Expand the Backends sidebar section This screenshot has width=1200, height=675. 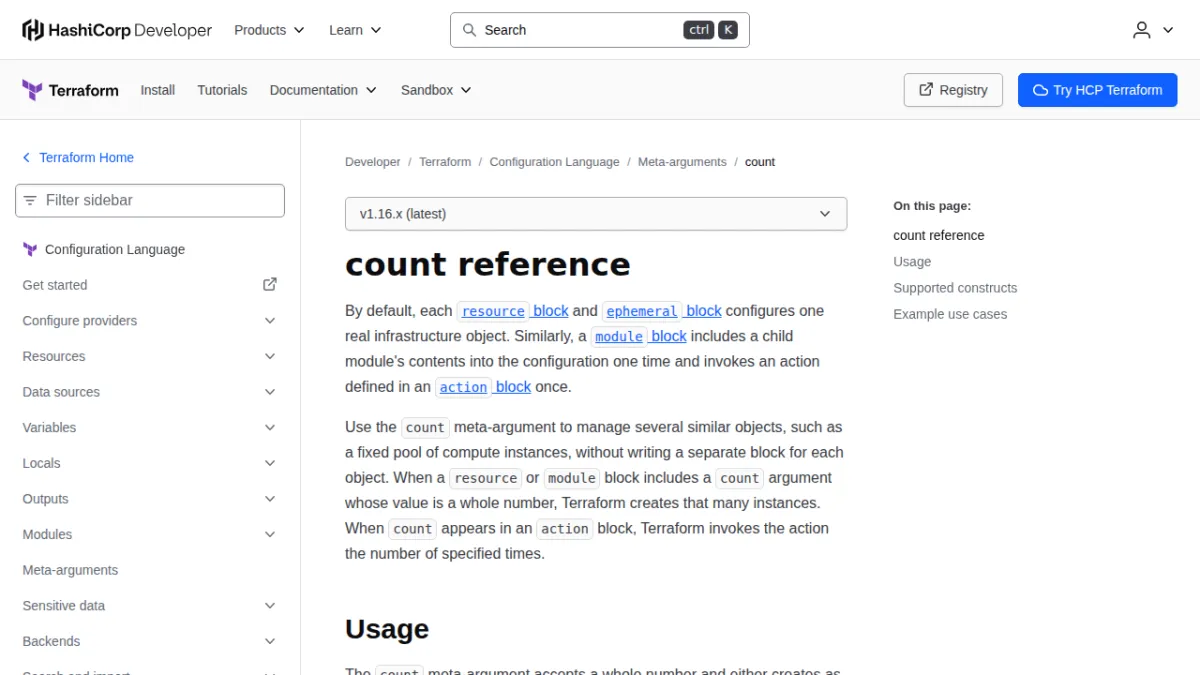150,641
